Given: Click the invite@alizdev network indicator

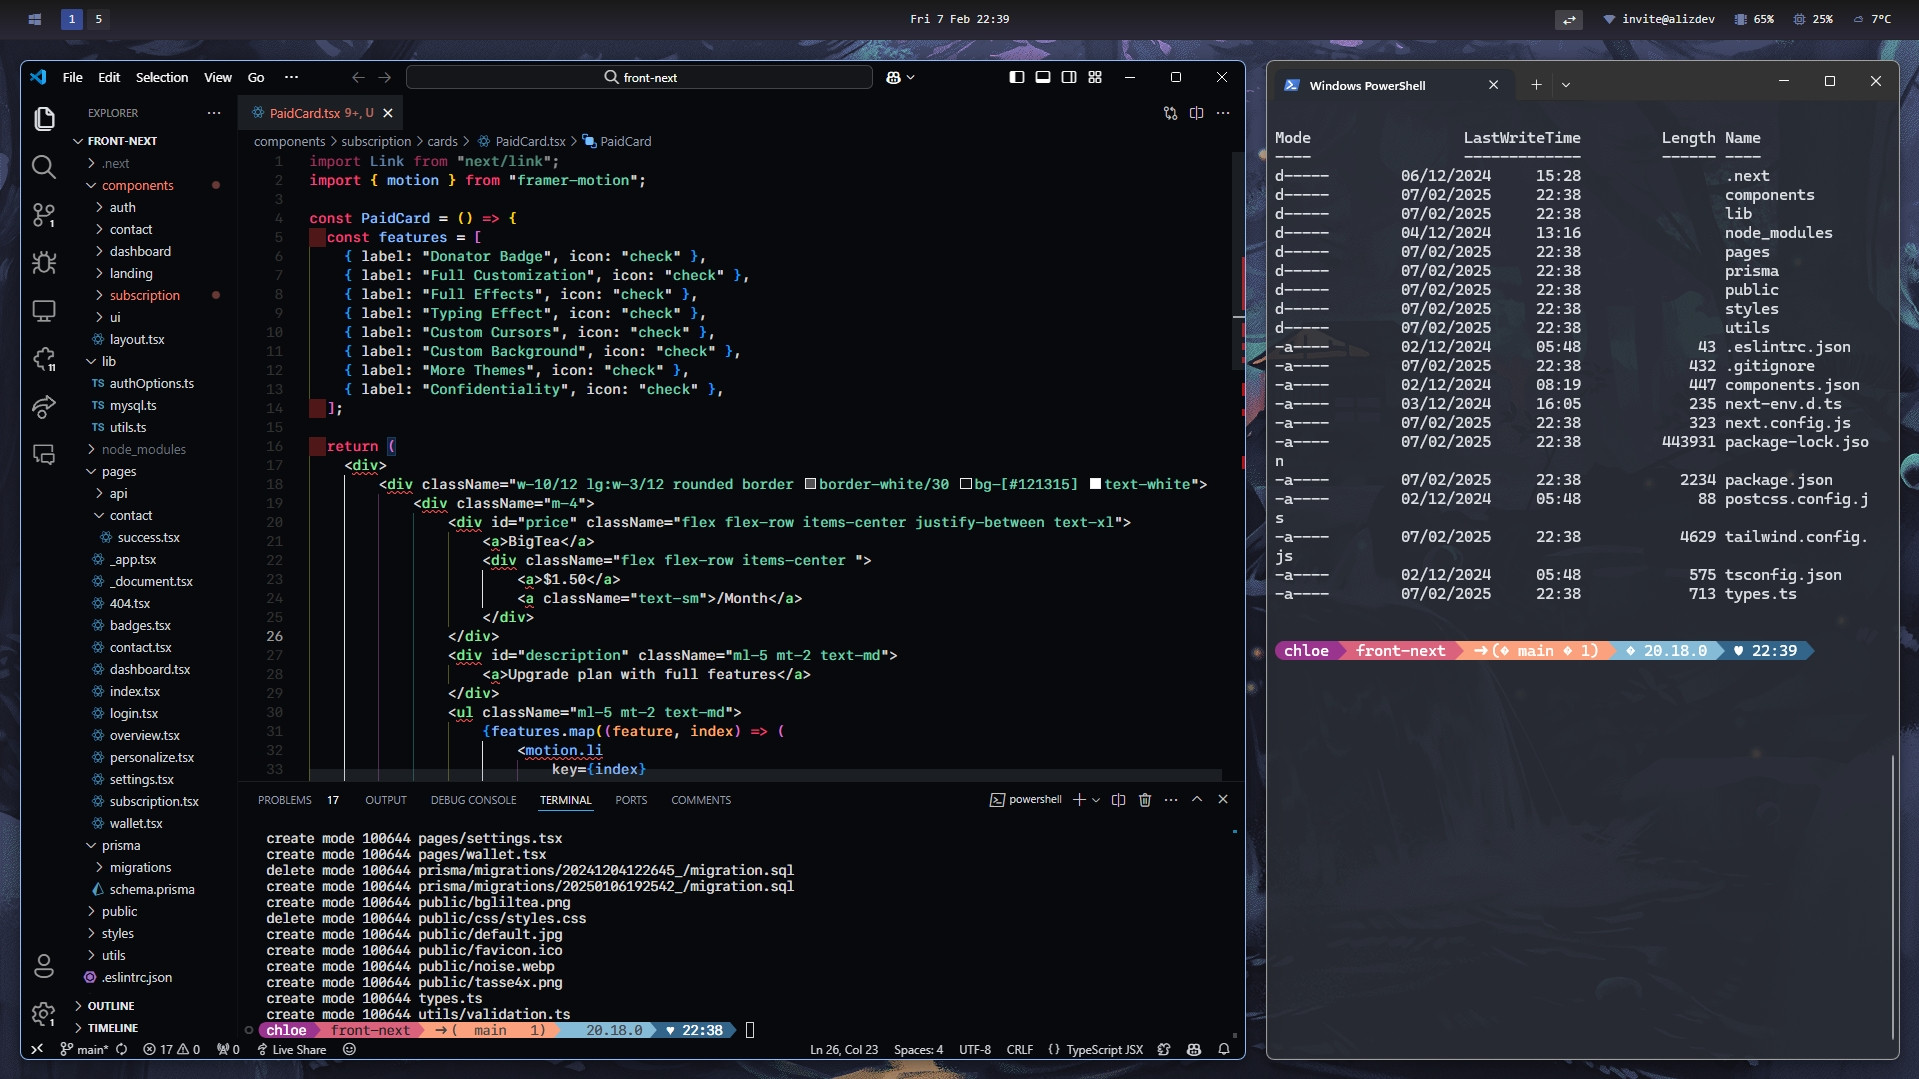Looking at the screenshot, I should (x=1658, y=19).
